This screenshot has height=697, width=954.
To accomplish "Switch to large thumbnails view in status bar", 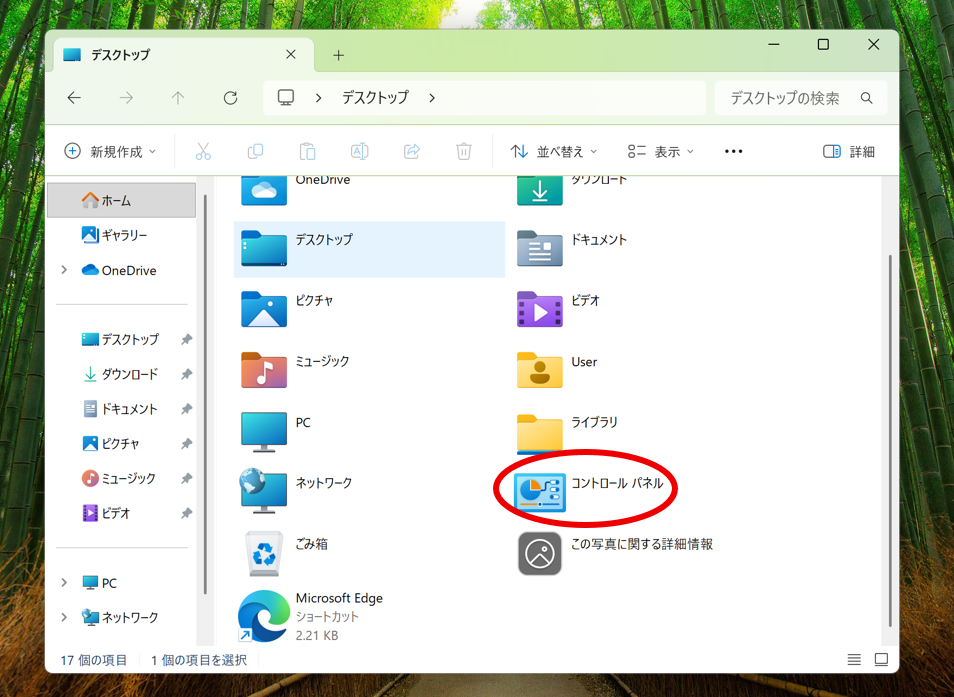I will pyautogui.click(x=881, y=660).
